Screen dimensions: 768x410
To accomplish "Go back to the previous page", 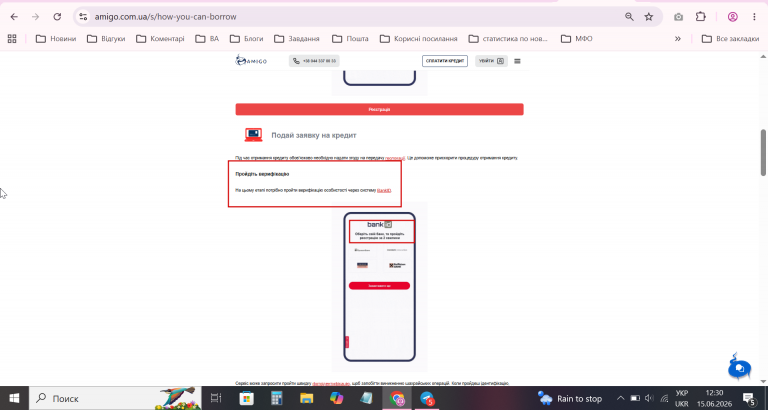I will coord(14,17).
